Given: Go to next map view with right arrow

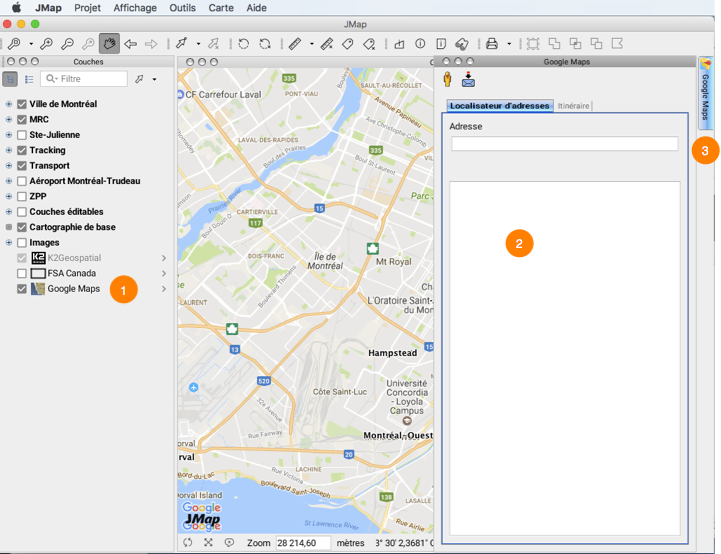Looking at the screenshot, I should (151, 44).
